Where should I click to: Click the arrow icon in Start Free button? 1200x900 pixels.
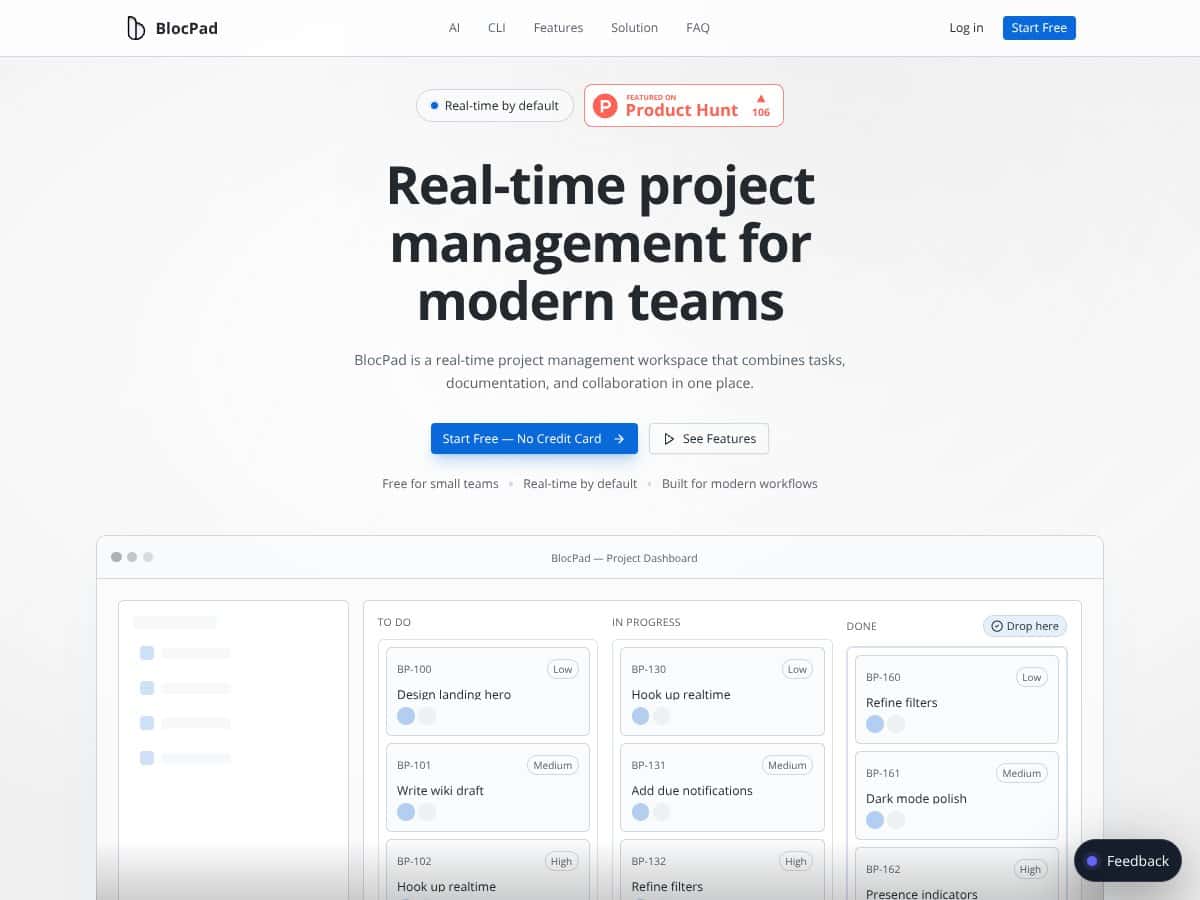click(619, 439)
